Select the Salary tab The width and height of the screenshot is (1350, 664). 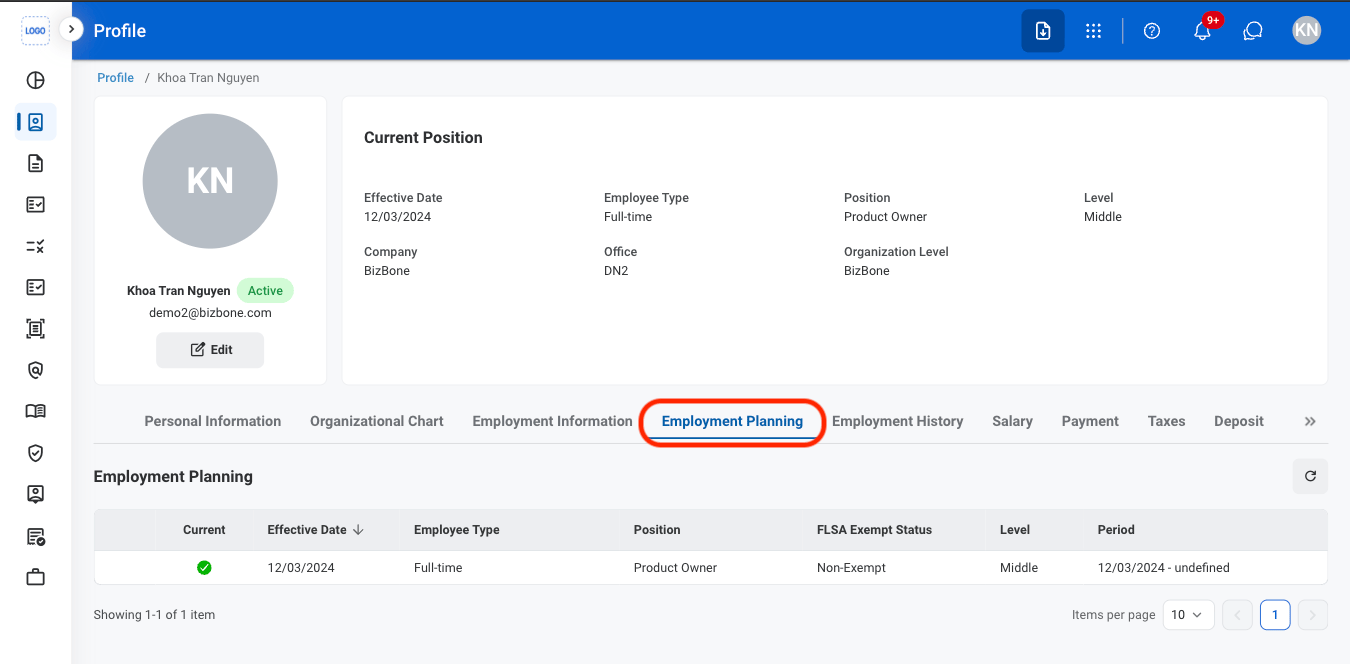[x=1012, y=421]
